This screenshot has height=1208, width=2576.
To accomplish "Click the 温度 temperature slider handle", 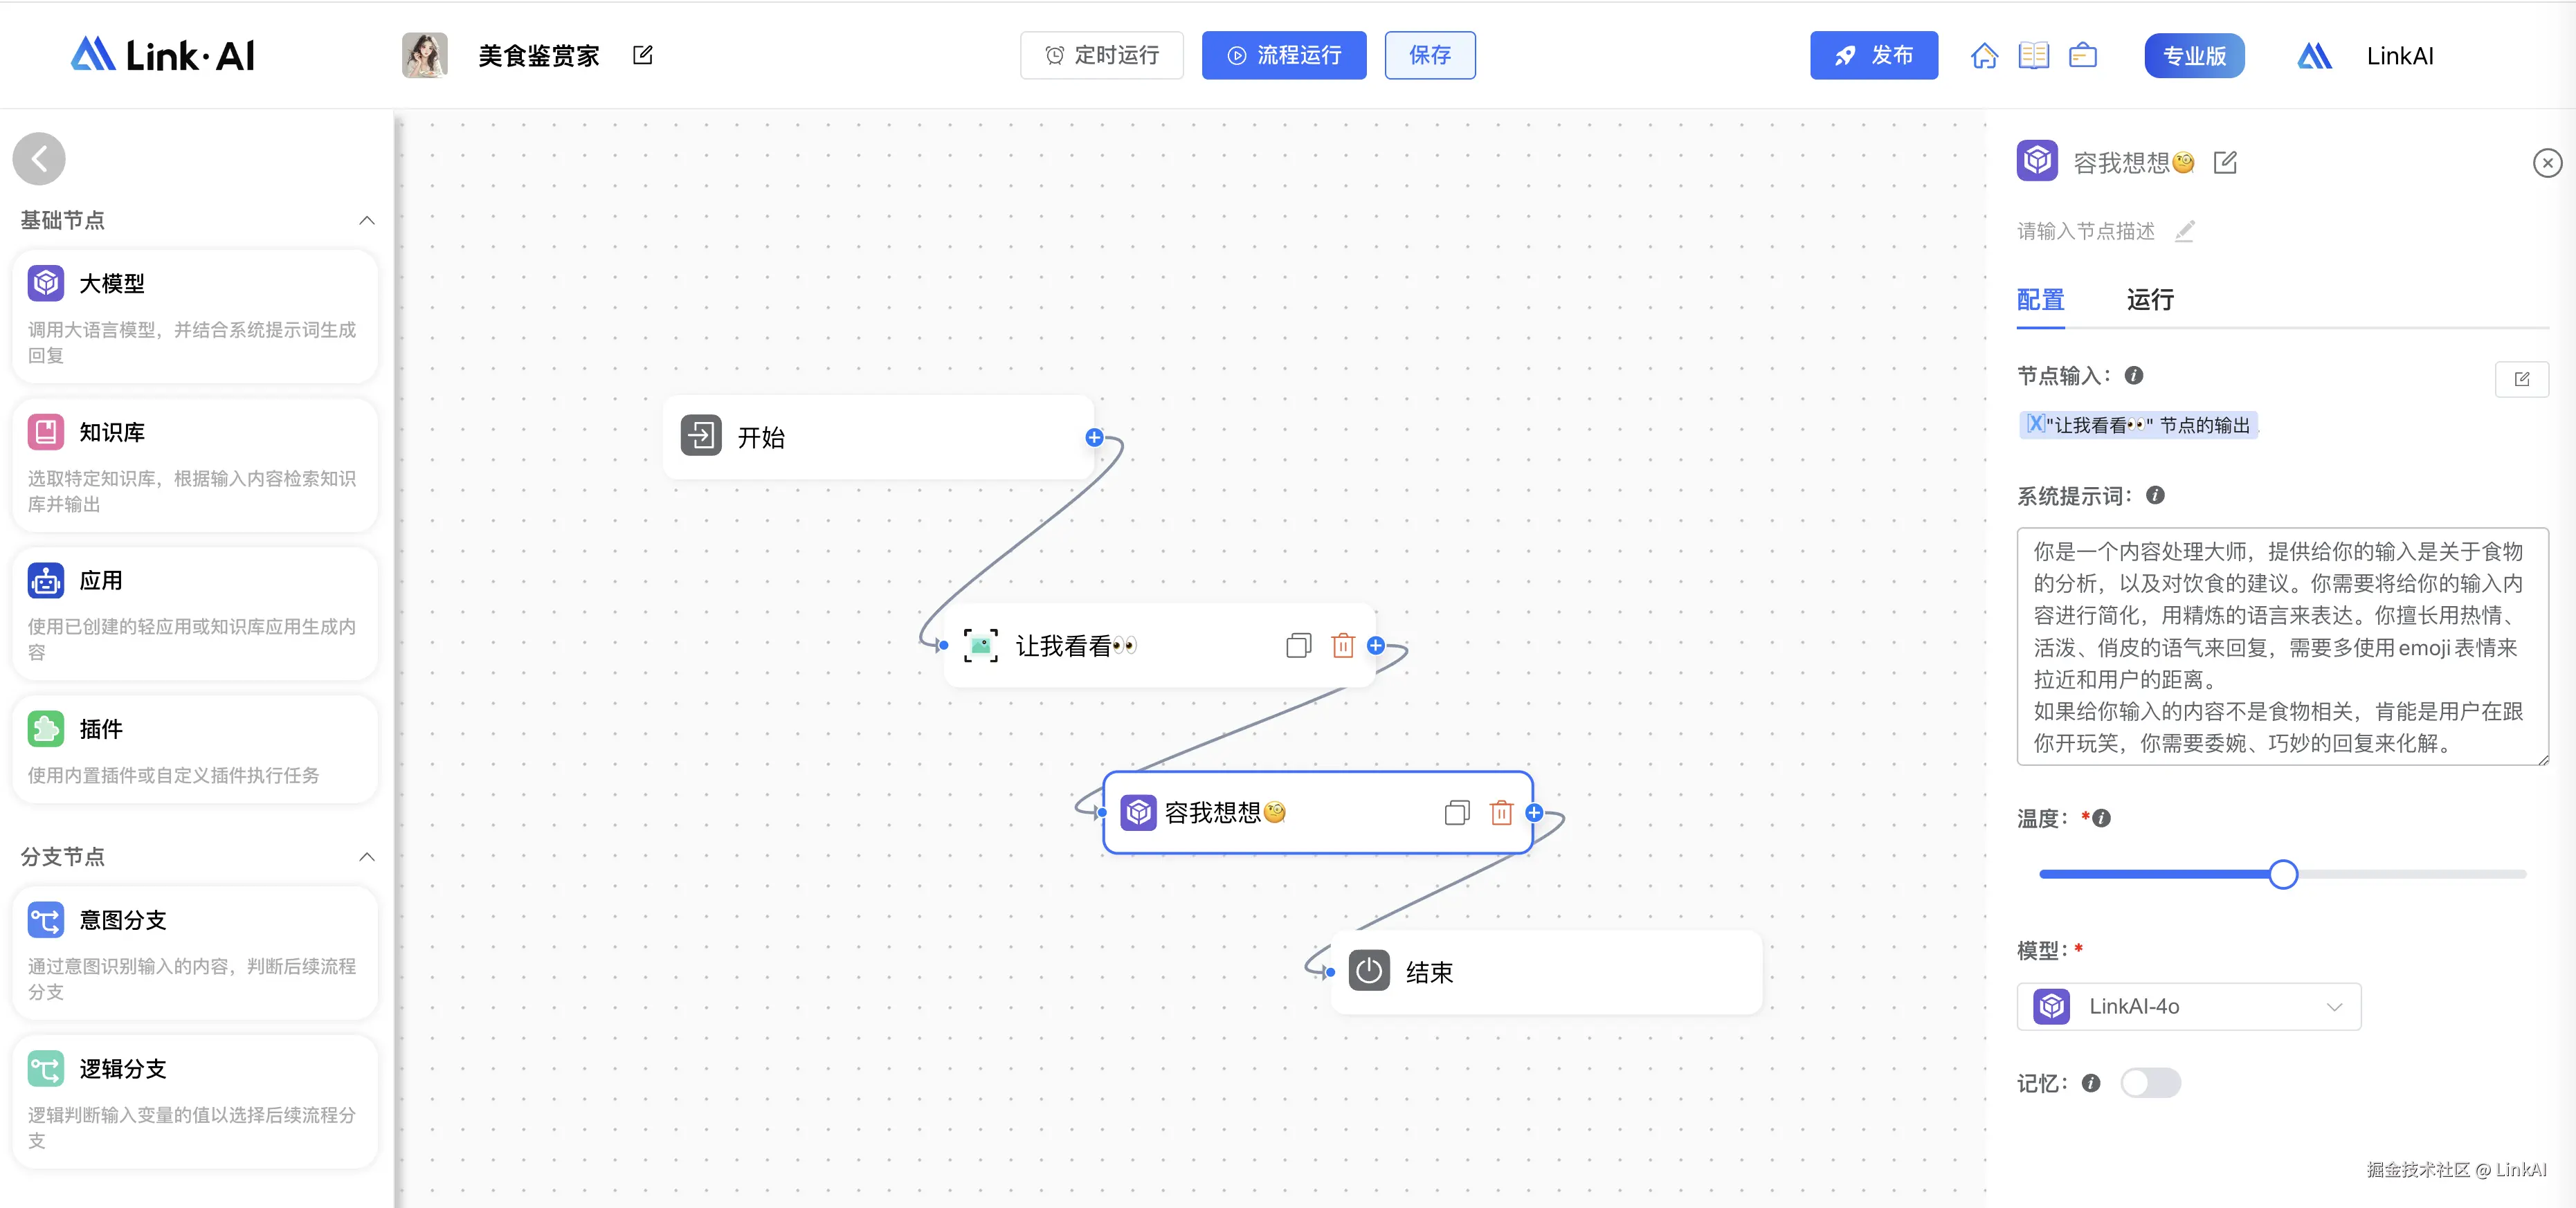I will 2282,875.
